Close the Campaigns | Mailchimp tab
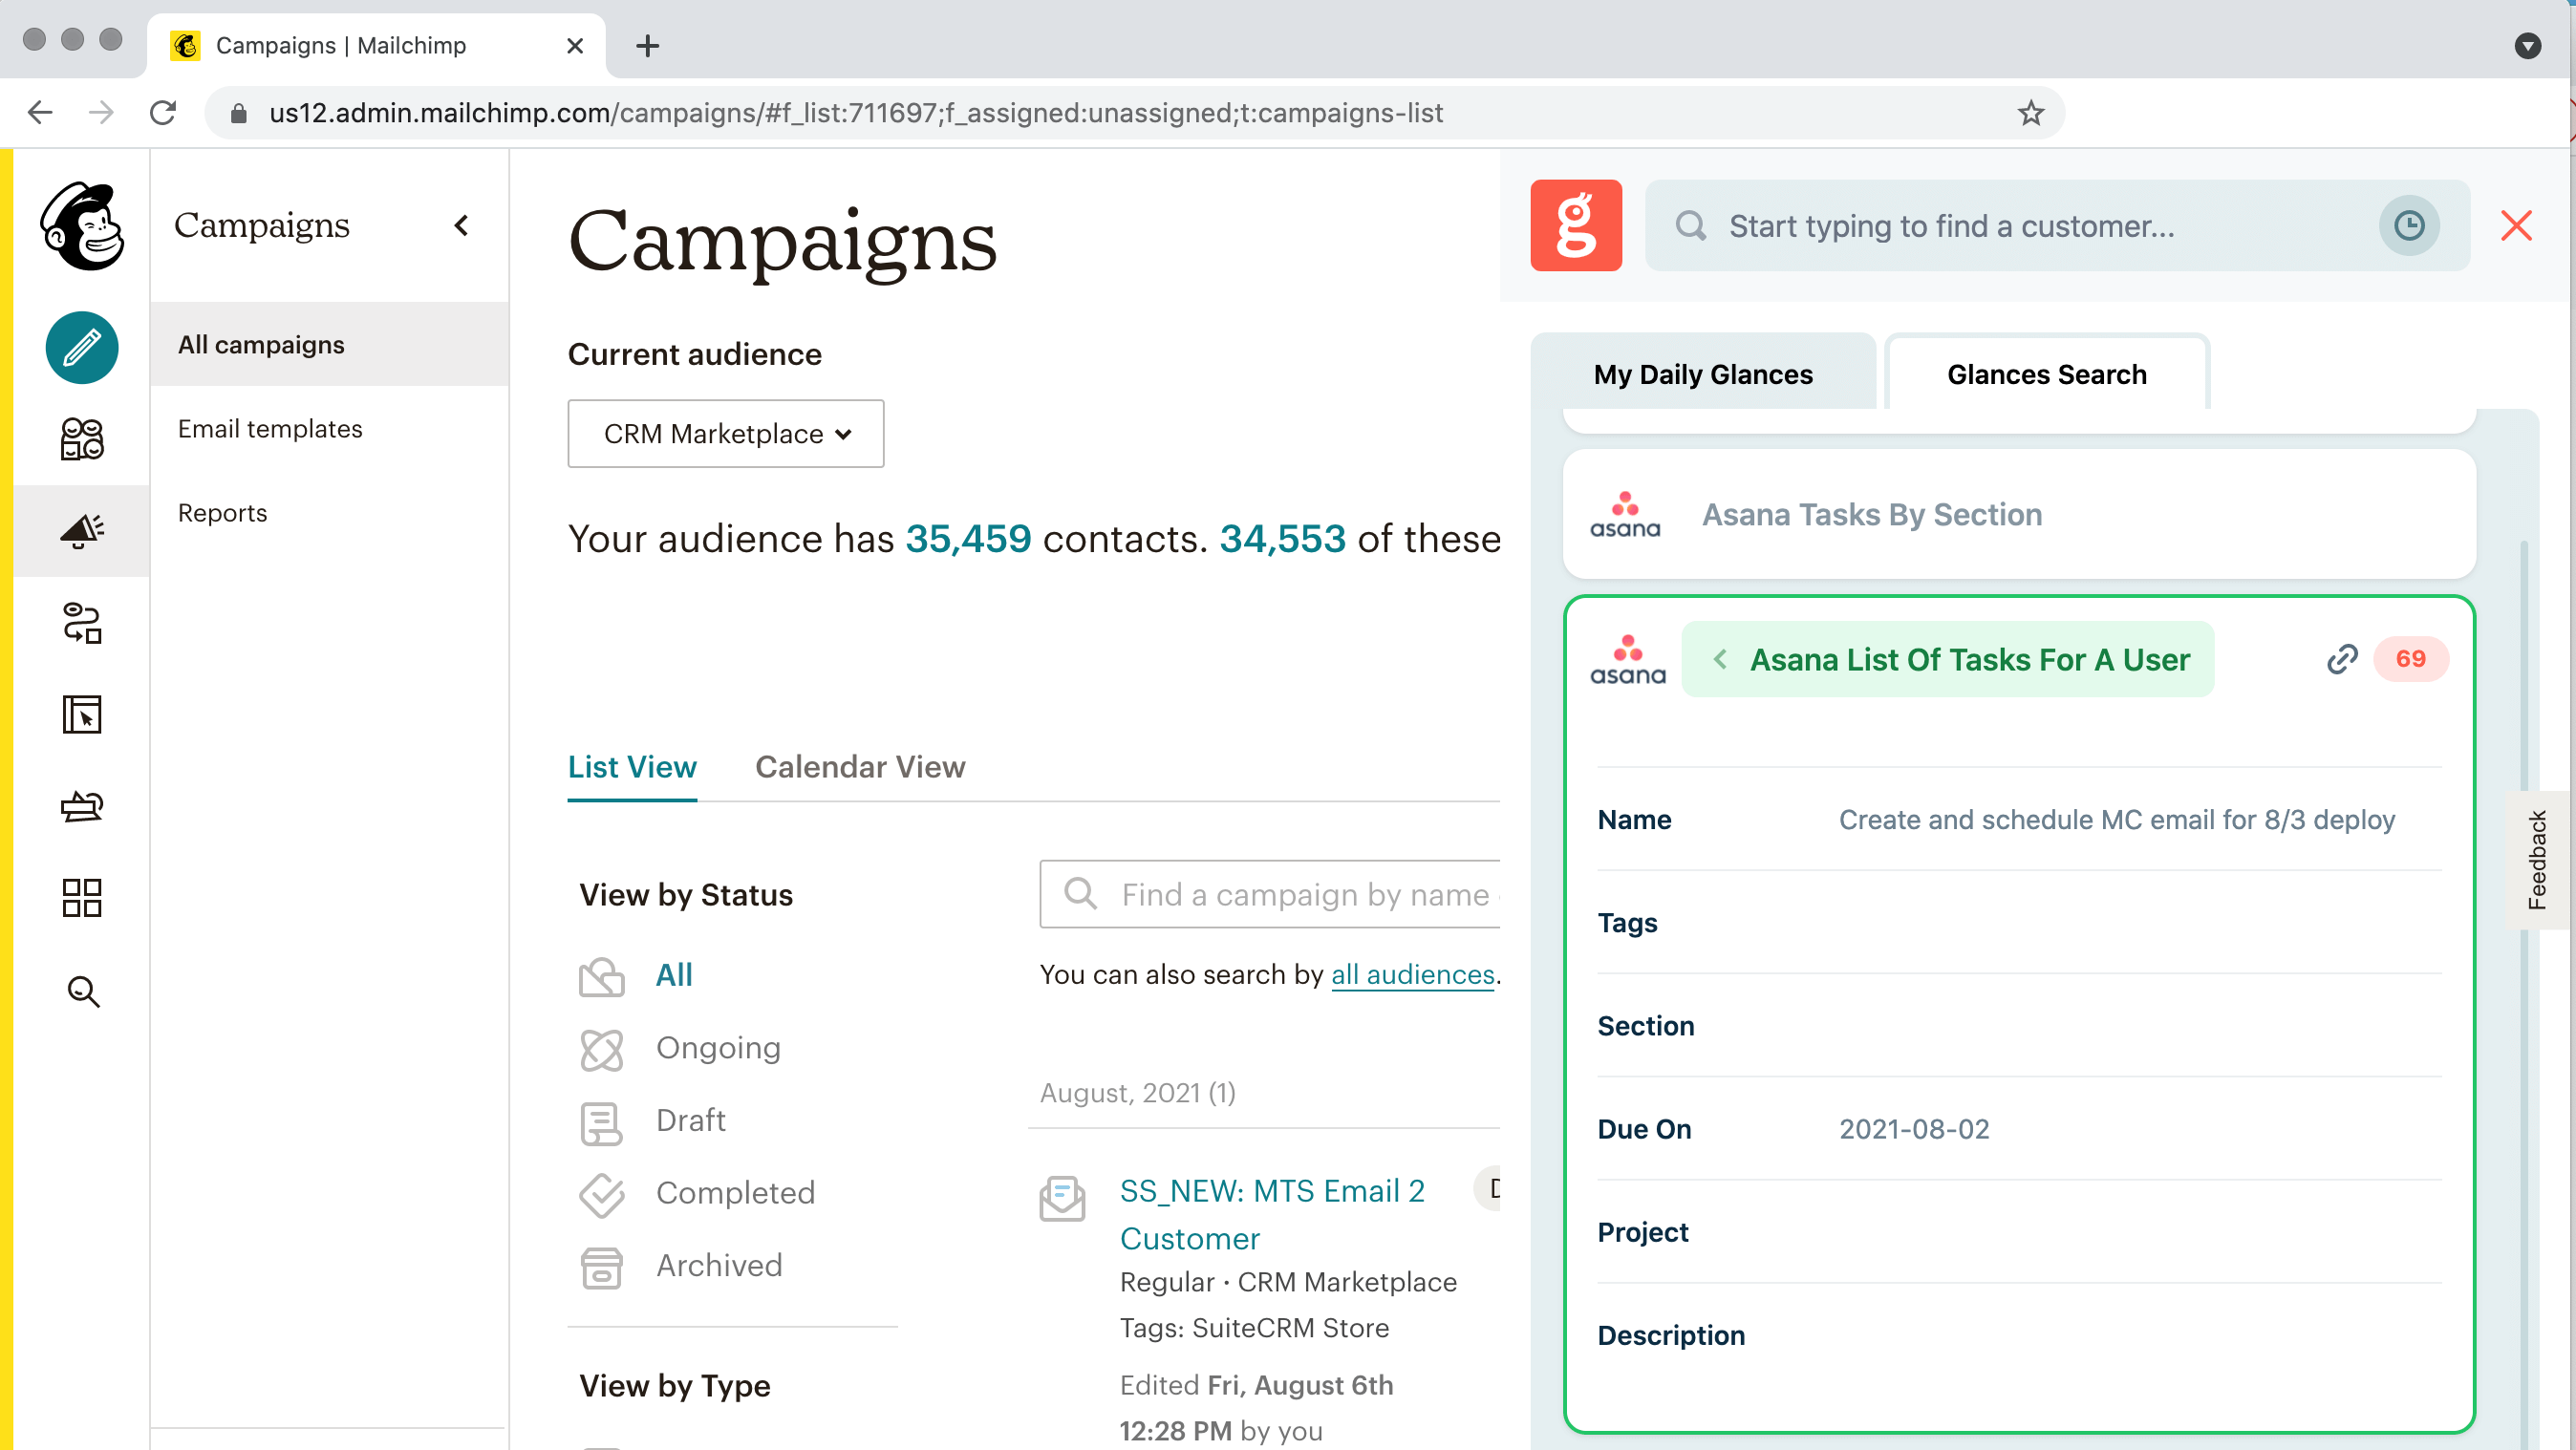2576x1450 pixels. [x=574, y=45]
